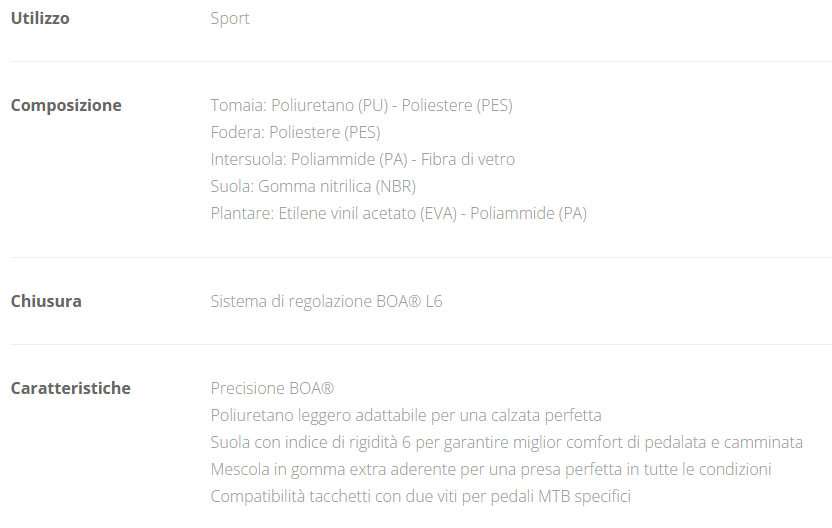Image resolution: width=832 pixels, height=528 pixels.
Task: Click the Fodera Poliestere line
Action: tap(295, 132)
